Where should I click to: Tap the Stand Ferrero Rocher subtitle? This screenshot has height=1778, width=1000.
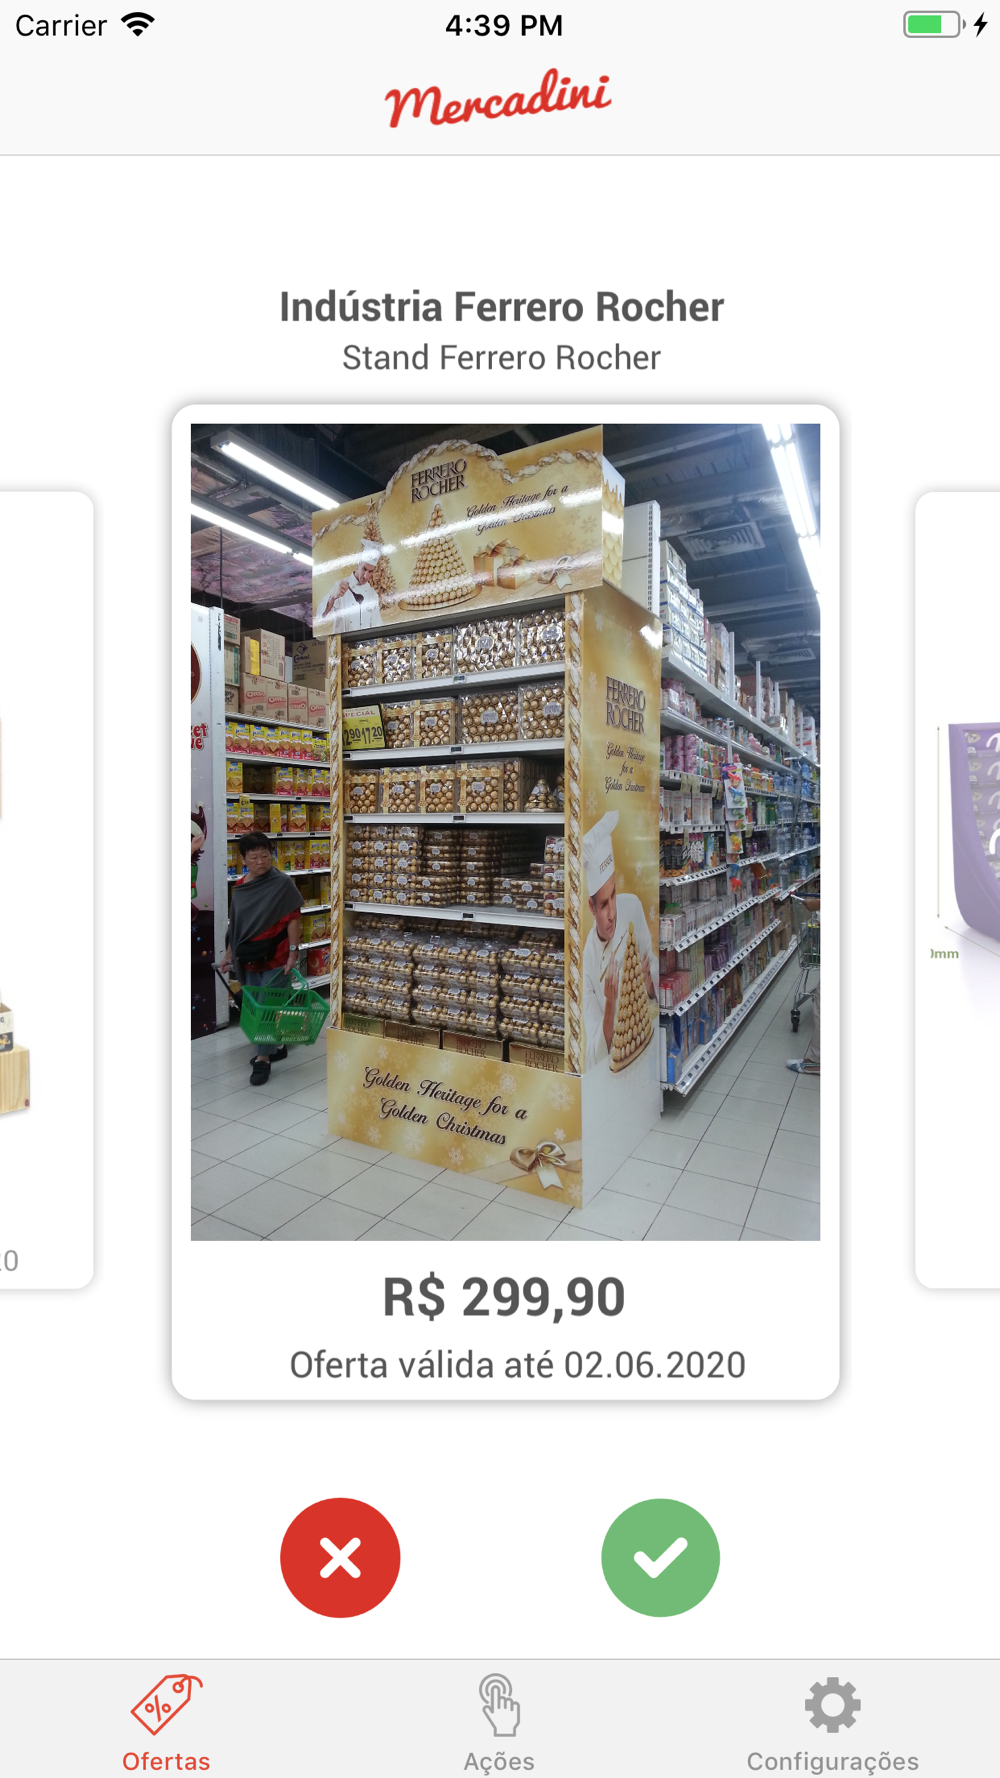[x=501, y=358]
